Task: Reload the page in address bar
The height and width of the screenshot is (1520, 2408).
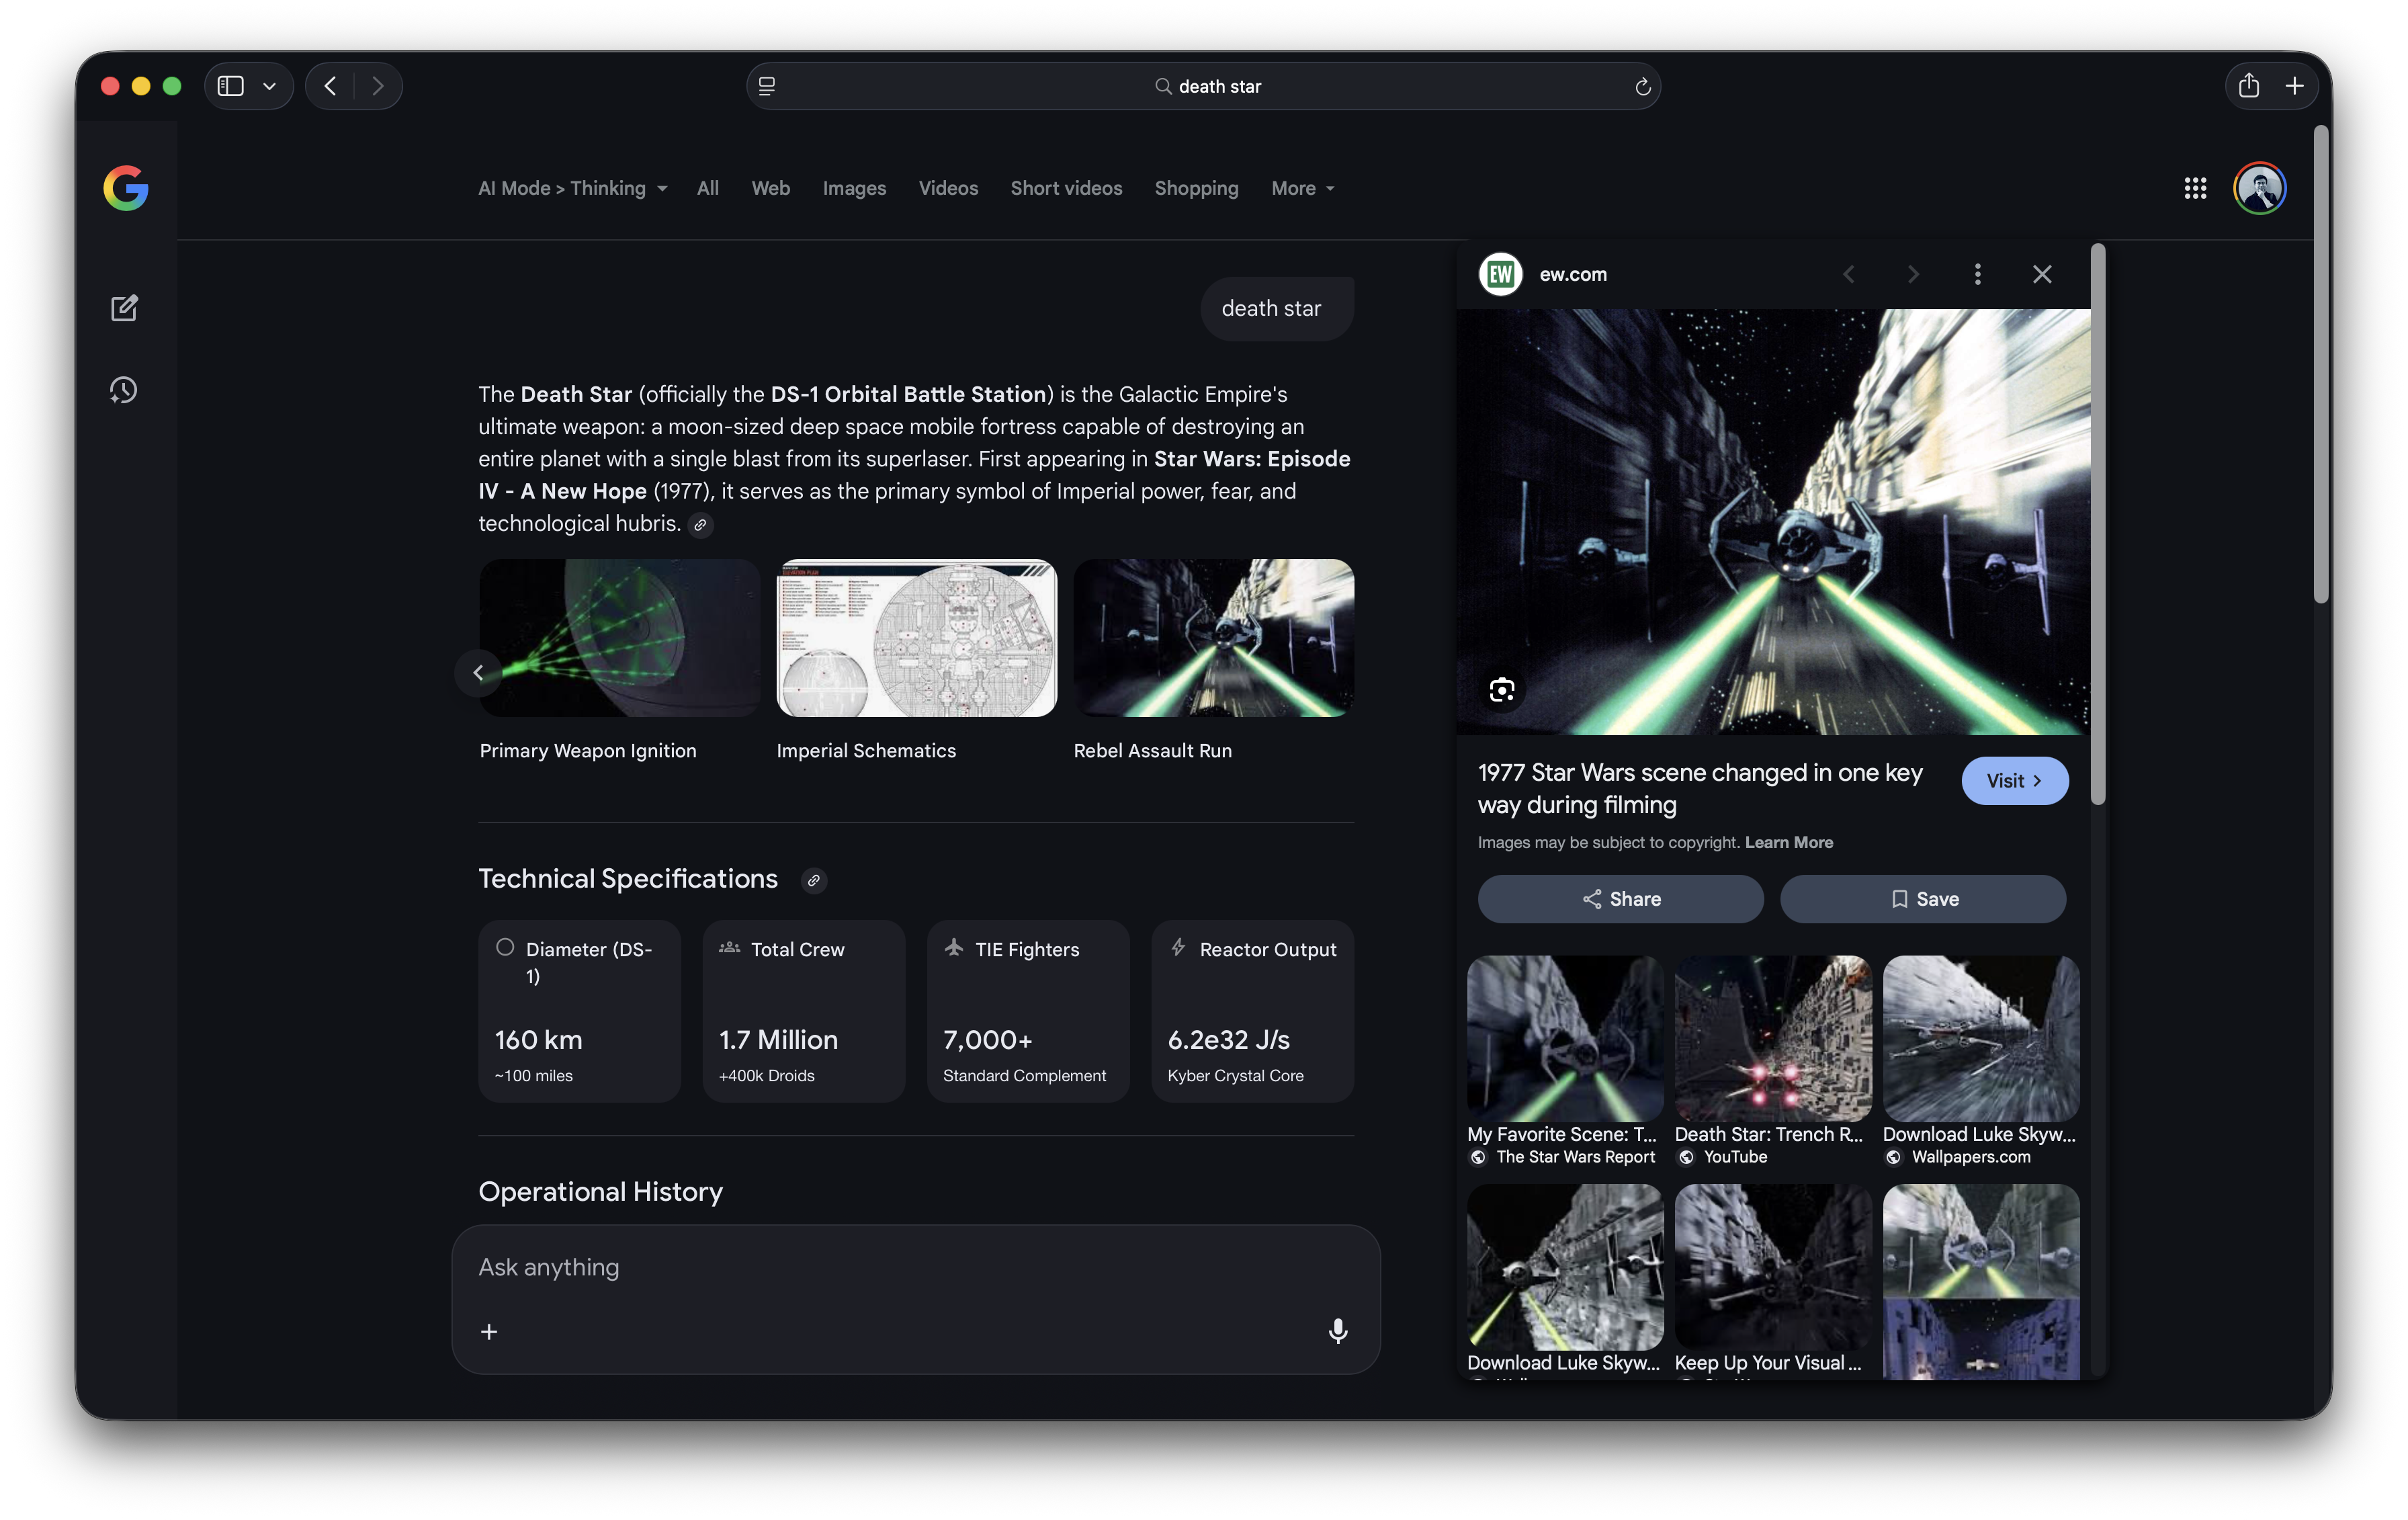Action: [1642, 87]
